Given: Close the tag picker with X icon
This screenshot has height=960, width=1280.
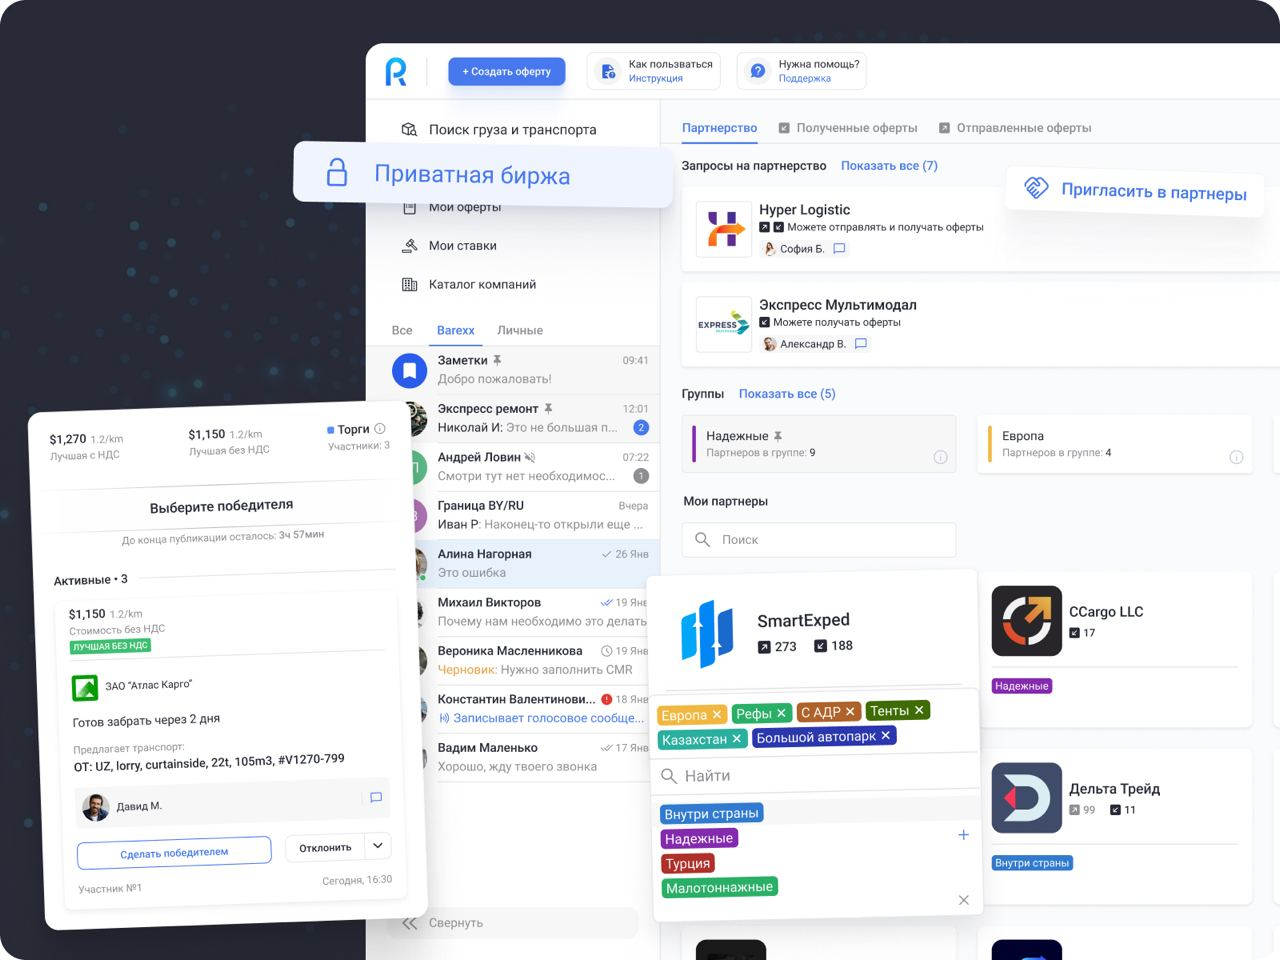Looking at the screenshot, I should pos(963,900).
